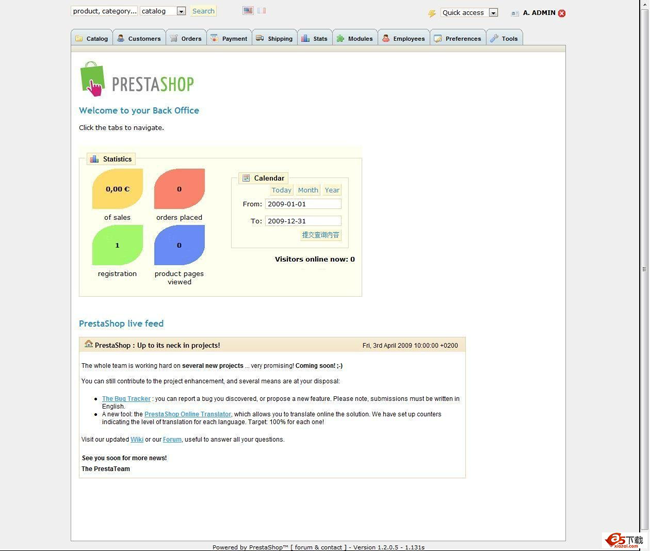
Task: Open the Forum link in the feed
Action: pyautogui.click(x=172, y=439)
